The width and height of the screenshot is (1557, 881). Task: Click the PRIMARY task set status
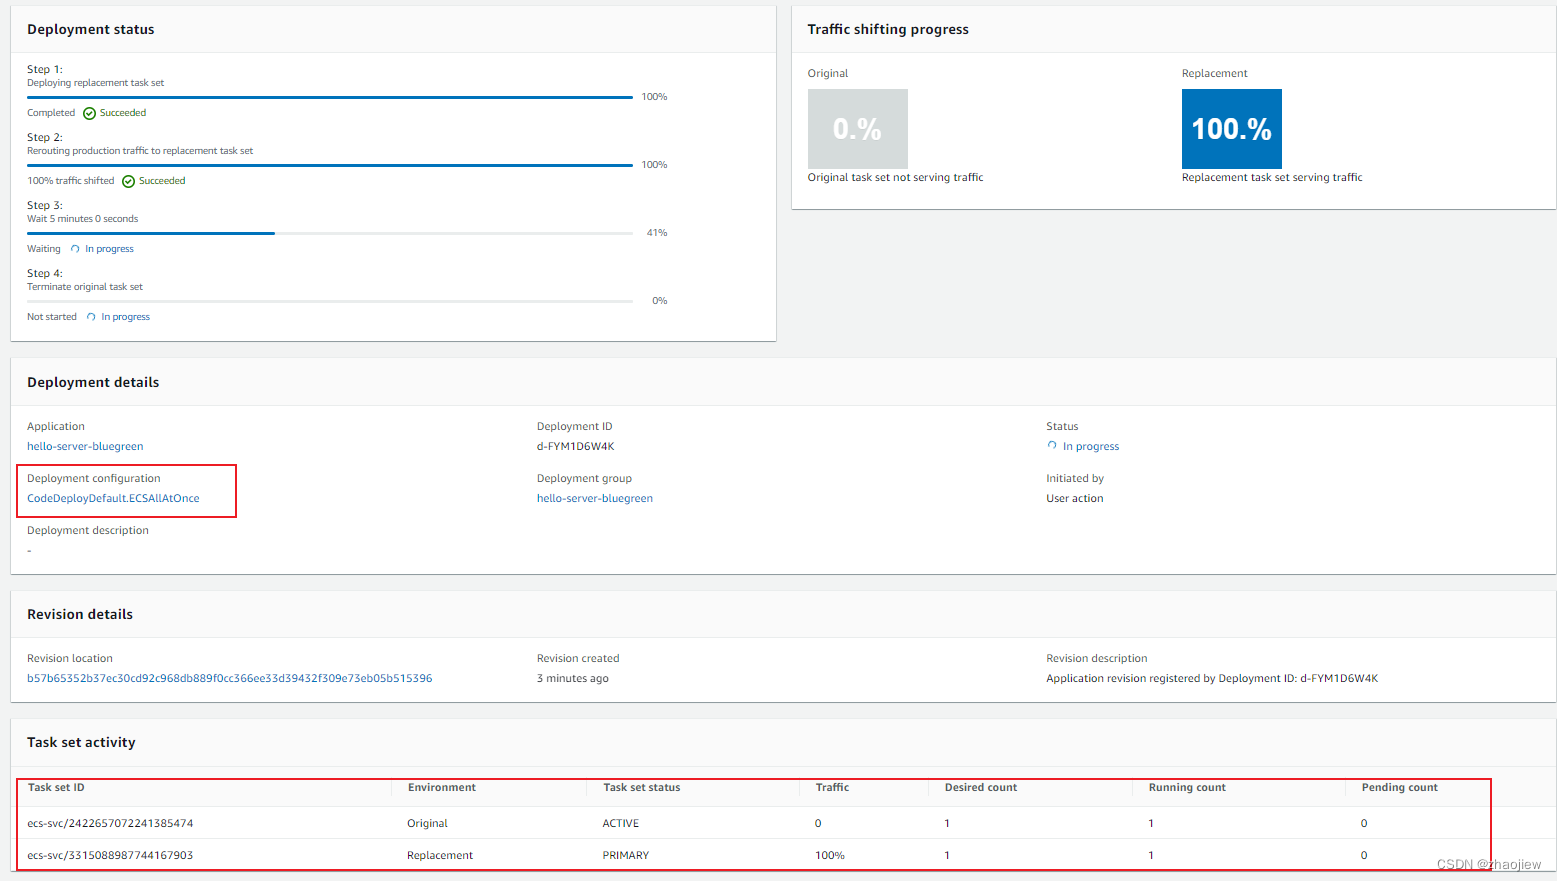(x=626, y=856)
